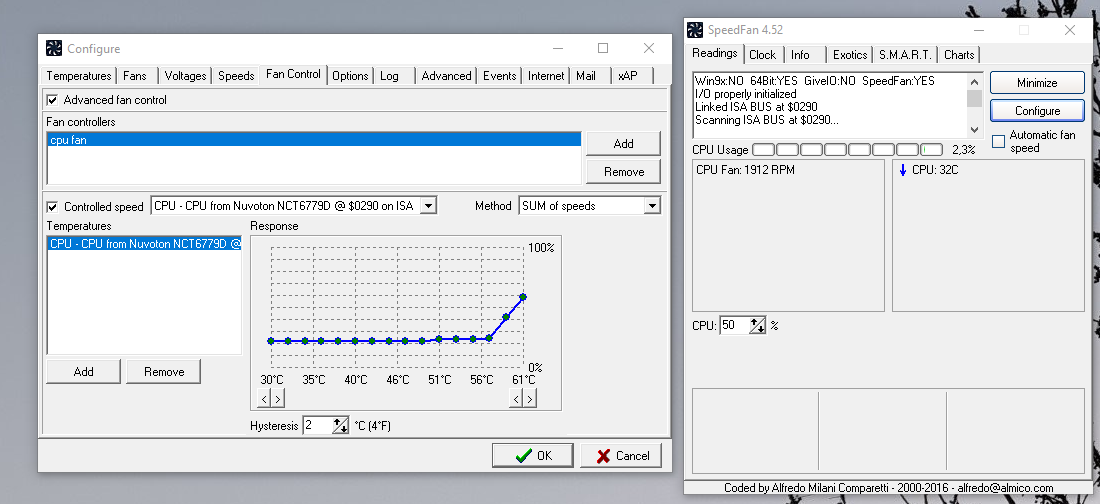This screenshot has height=504, width=1100.
Task: Click the Configure button in SpeedFan window
Action: [x=1037, y=111]
